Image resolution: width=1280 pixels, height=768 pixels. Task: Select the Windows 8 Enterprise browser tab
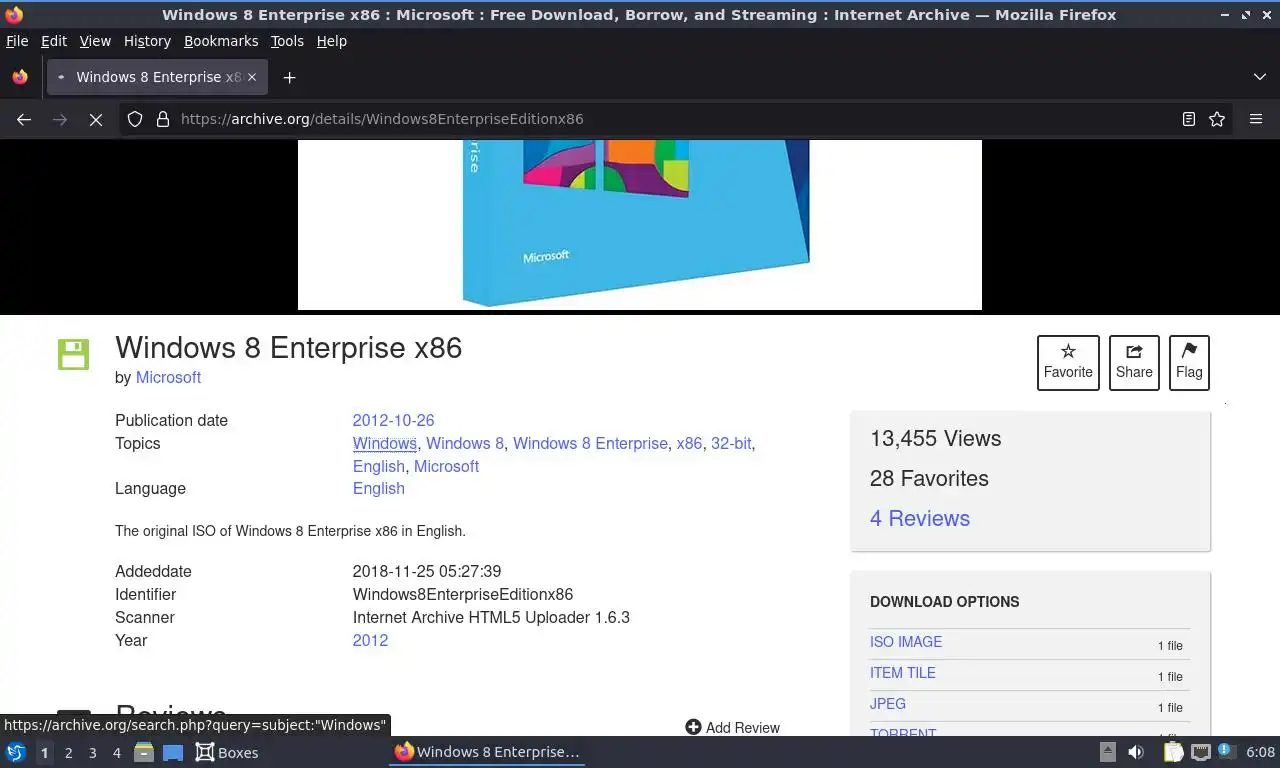click(x=158, y=77)
